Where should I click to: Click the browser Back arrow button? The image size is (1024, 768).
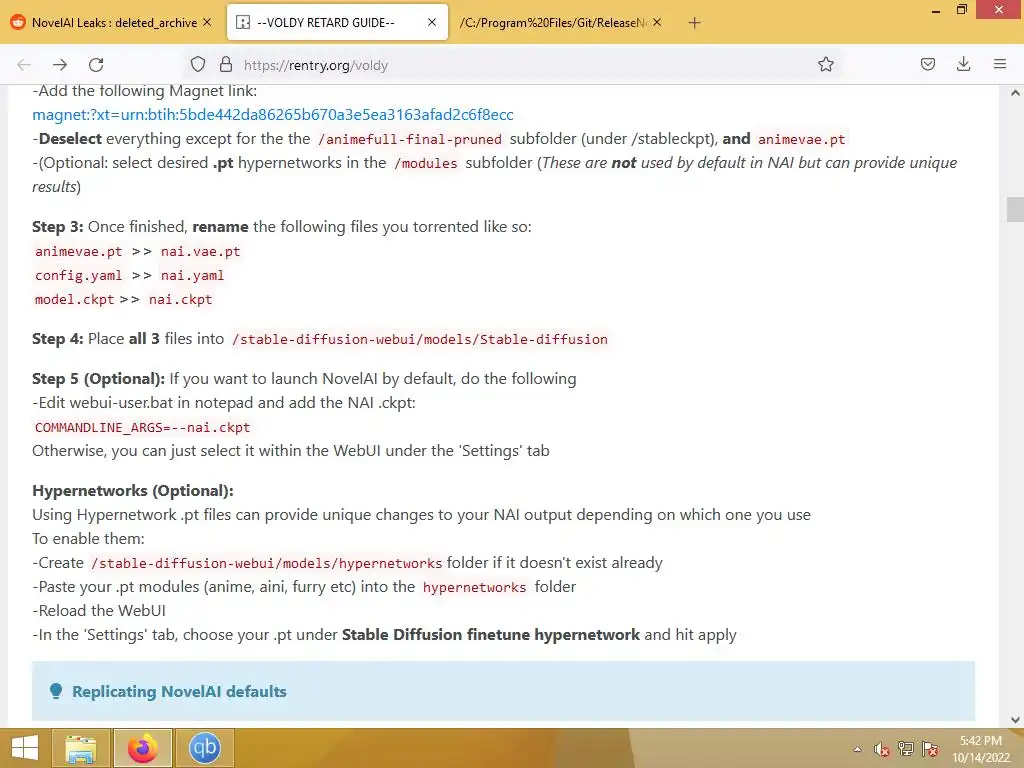tap(24, 65)
